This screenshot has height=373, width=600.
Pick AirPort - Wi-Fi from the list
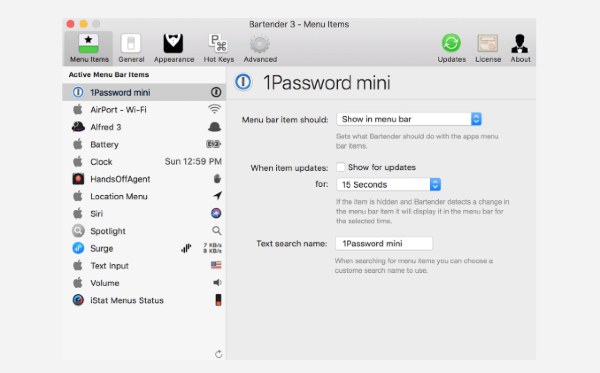tap(144, 110)
